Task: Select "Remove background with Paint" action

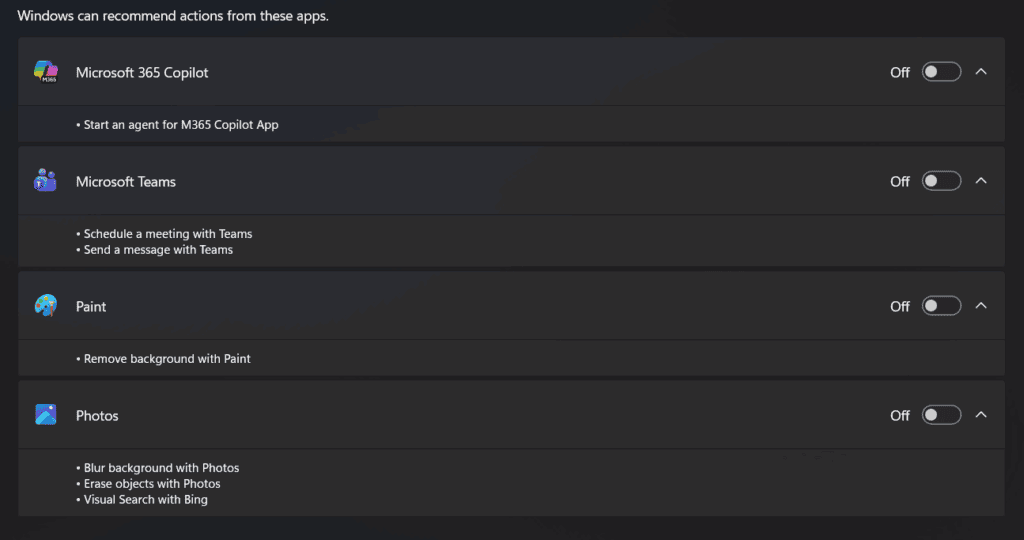Action: [x=167, y=358]
